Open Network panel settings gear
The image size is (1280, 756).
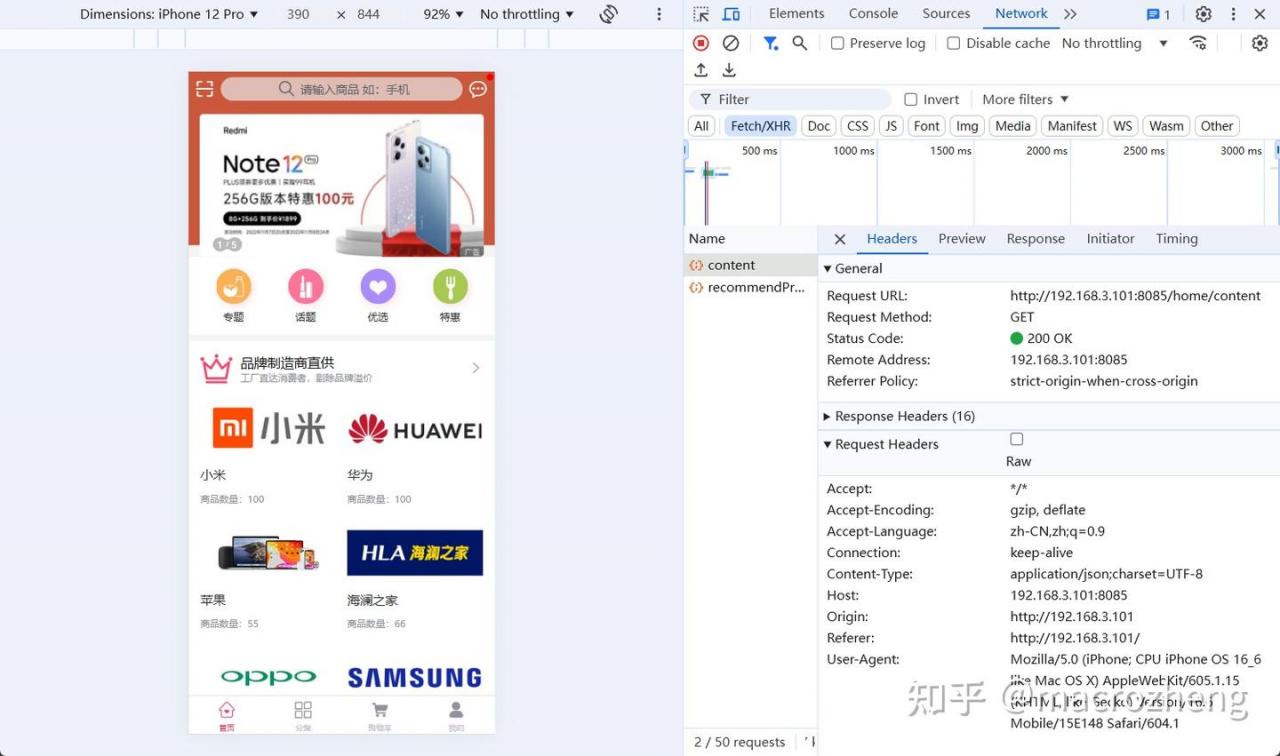pyautogui.click(x=1260, y=43)
